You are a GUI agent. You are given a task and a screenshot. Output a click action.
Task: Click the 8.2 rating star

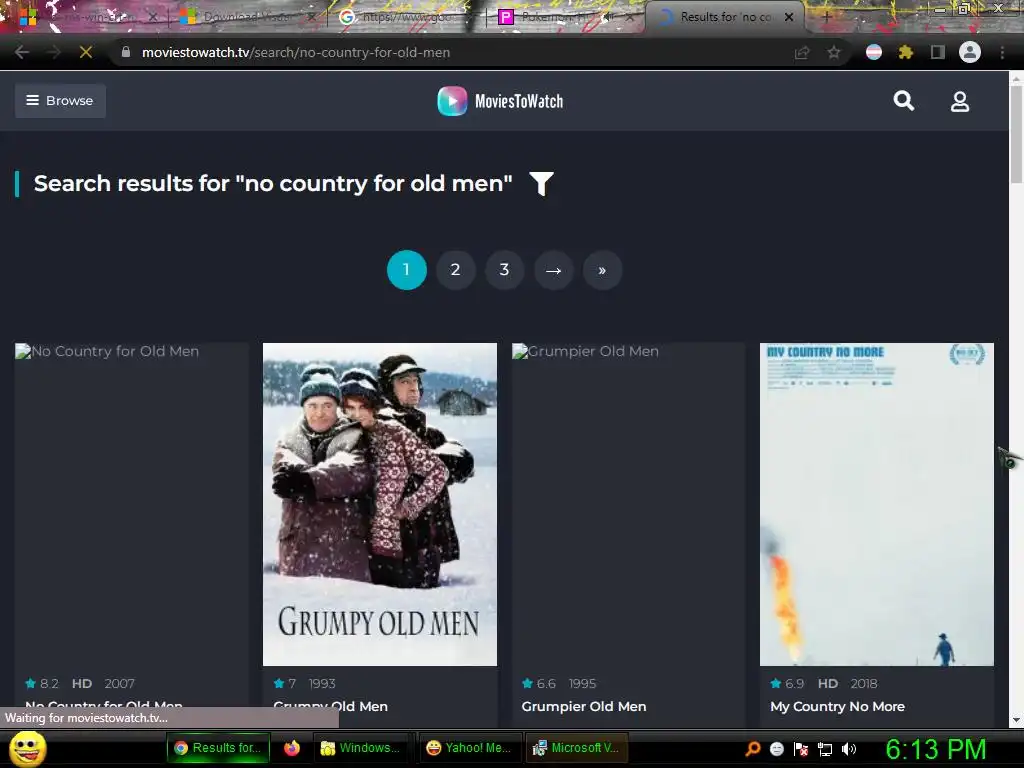click(x=30, y=683)
